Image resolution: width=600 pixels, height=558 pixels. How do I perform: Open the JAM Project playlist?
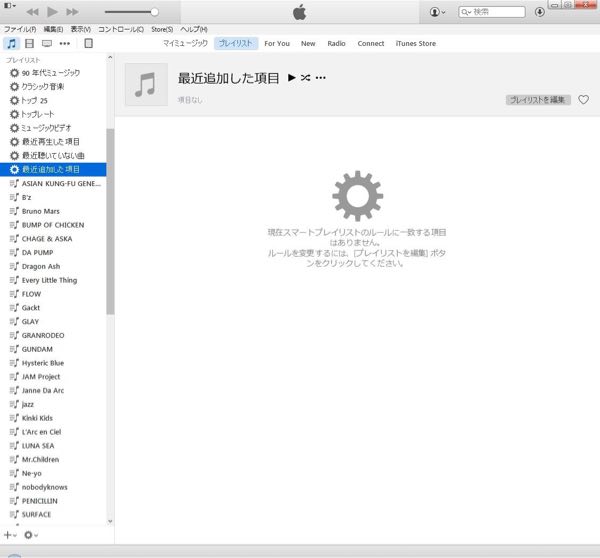53,377
